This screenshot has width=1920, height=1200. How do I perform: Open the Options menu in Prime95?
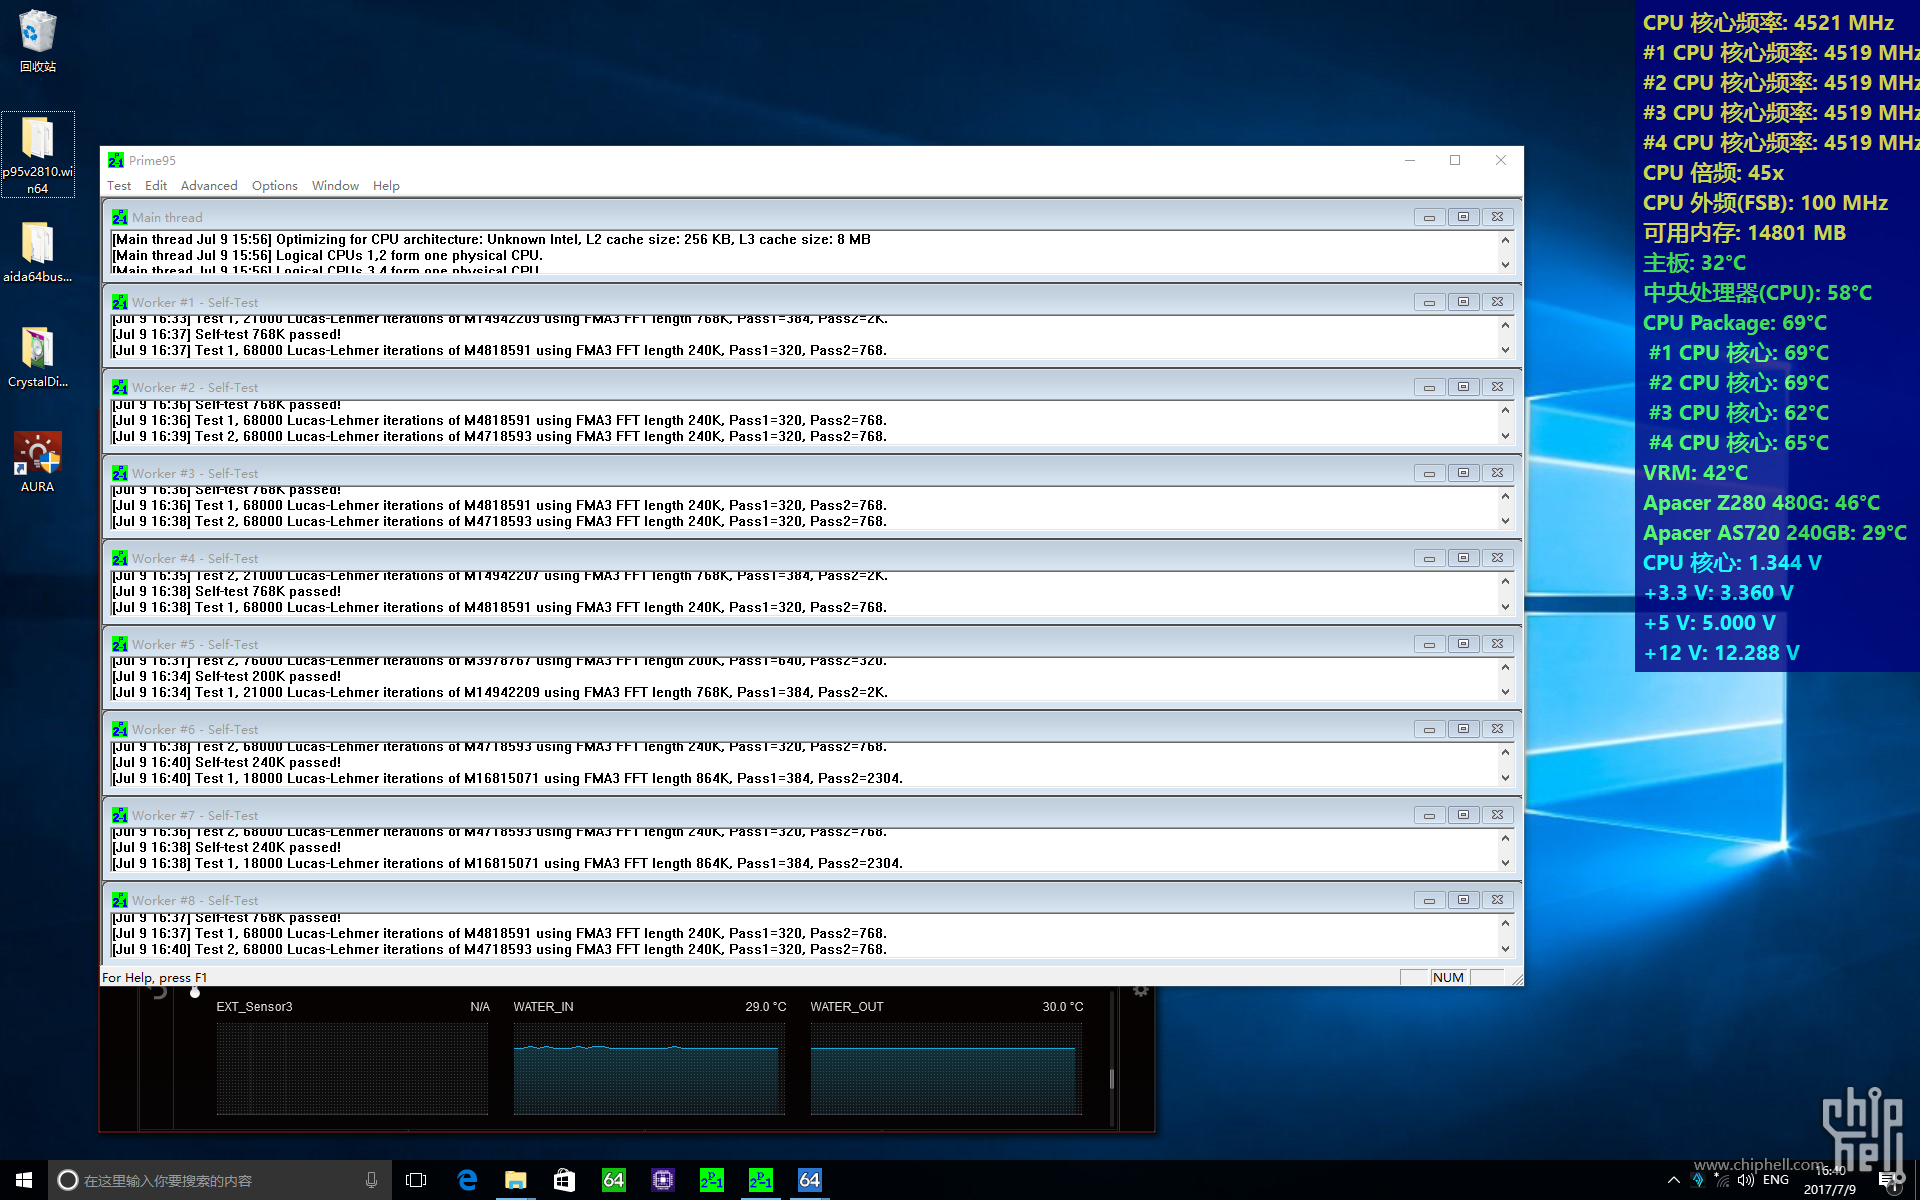click(275, 186)
